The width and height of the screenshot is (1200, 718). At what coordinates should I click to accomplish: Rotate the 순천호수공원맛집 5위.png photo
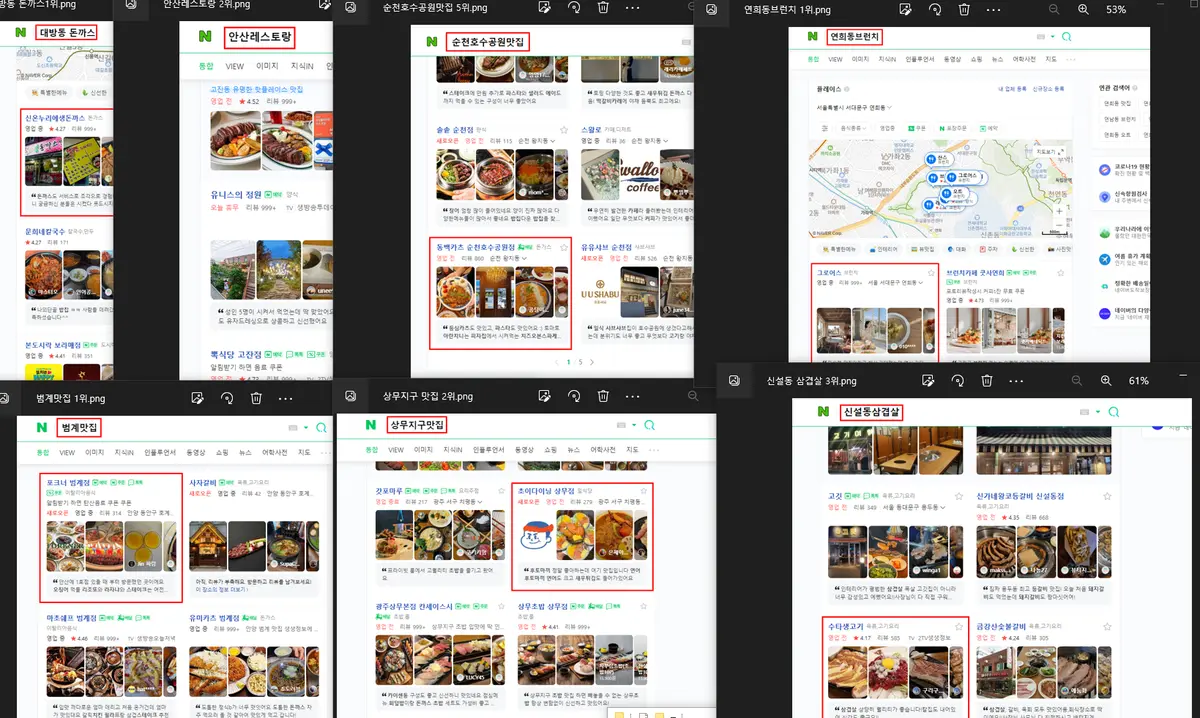(x=573, y=7)
